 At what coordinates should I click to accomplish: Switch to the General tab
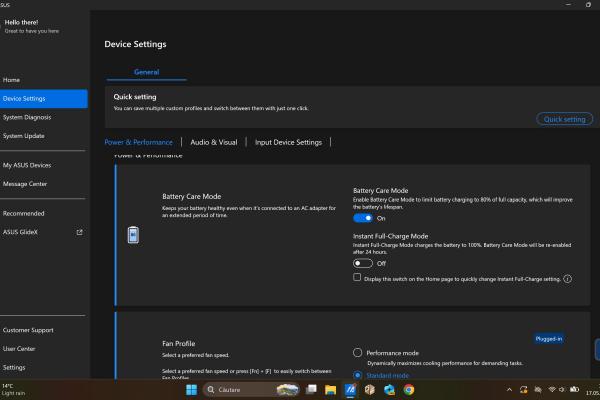click(x=147, y=72)
